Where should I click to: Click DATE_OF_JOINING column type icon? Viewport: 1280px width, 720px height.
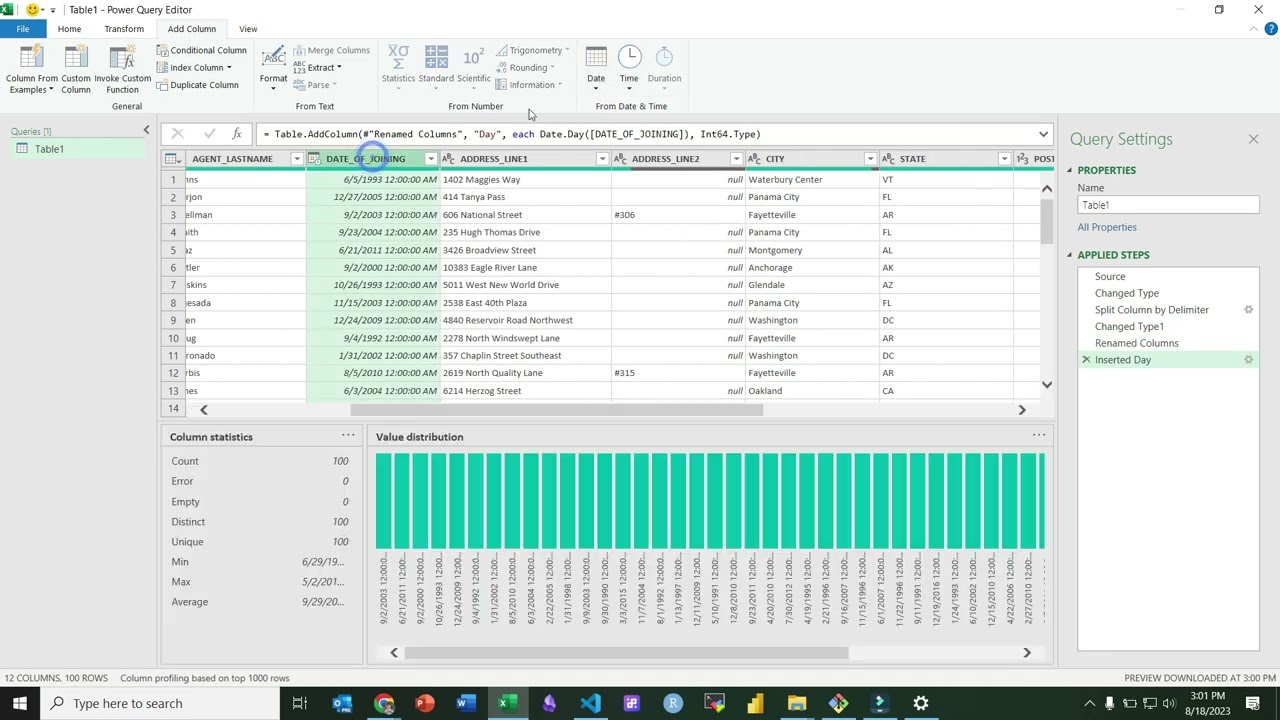(314, 159)
